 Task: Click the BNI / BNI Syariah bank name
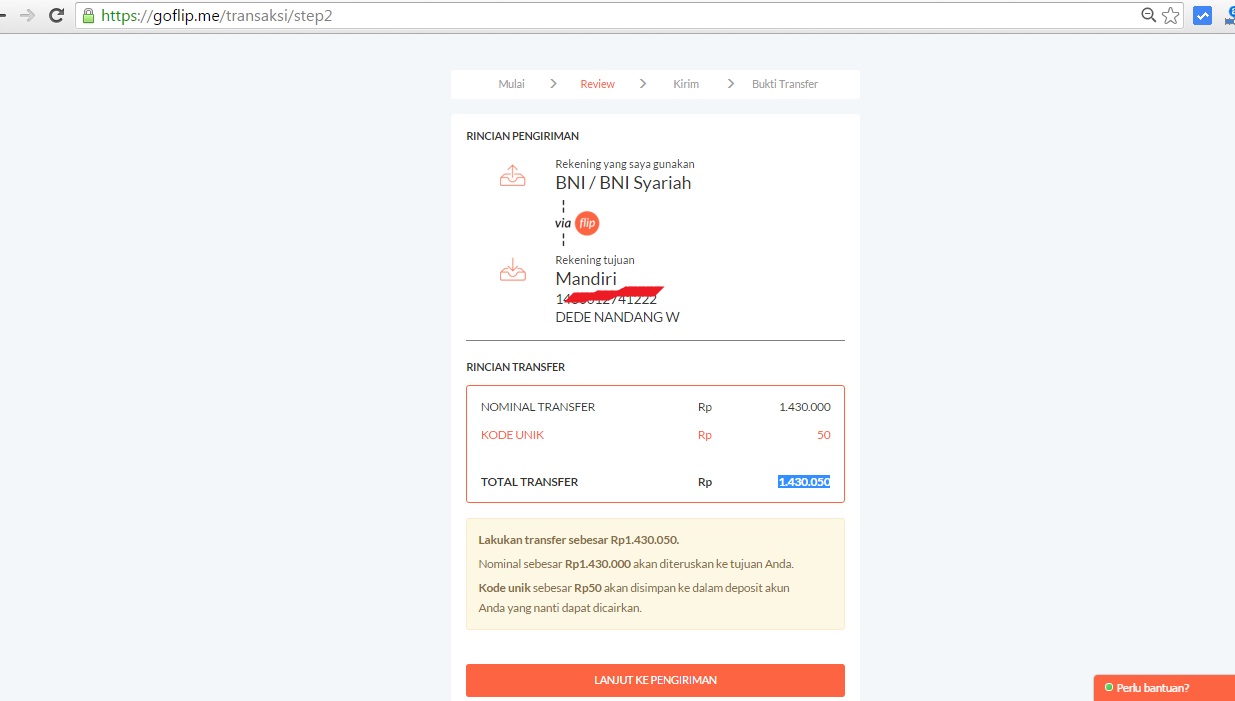pyautogui.click(x=623, y=183)
